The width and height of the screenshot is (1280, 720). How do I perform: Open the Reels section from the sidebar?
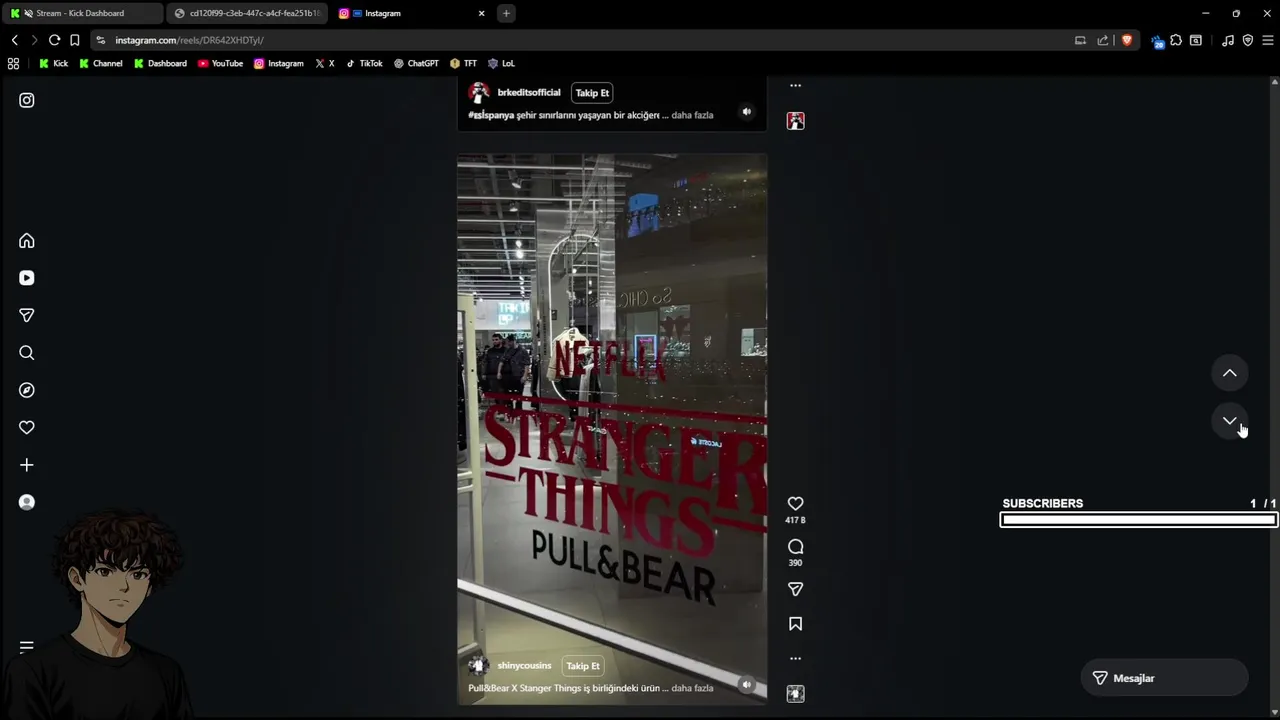(27, 278)
